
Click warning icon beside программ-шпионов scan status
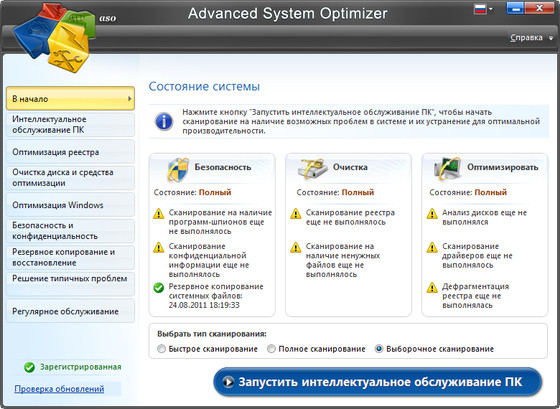pyautogui.click(x=159, y=214)
